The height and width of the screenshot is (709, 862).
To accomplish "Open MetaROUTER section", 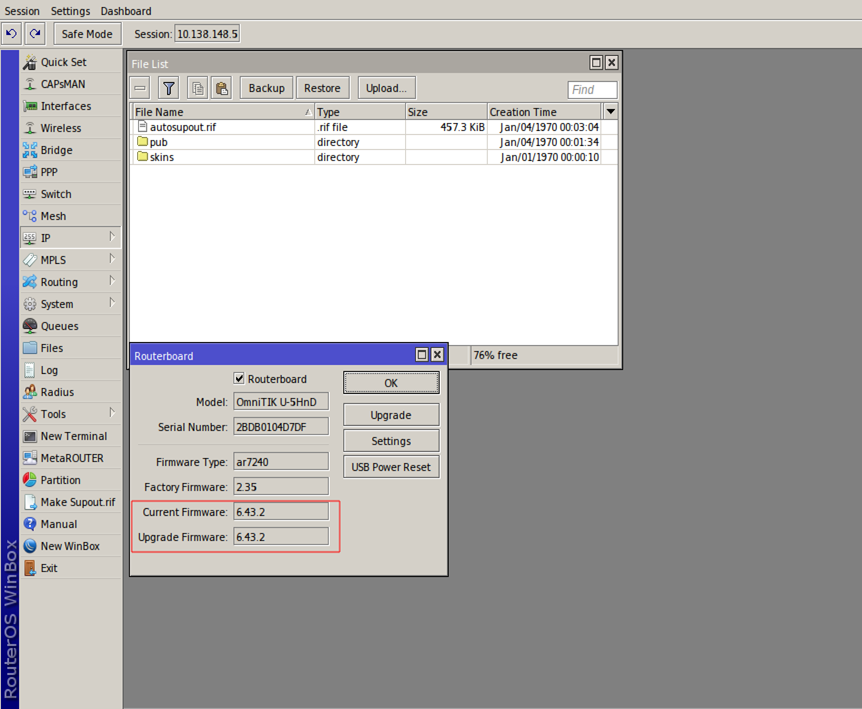I will pyautogui.click(x=71, y=458).
